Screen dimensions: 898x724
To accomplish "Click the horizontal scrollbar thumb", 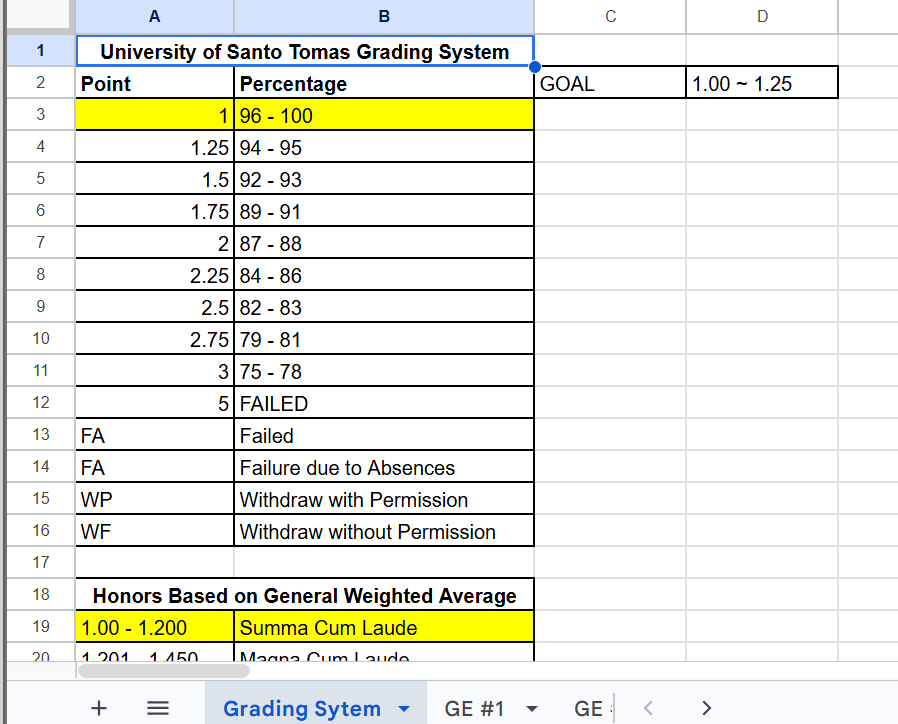I will point(163,671).
